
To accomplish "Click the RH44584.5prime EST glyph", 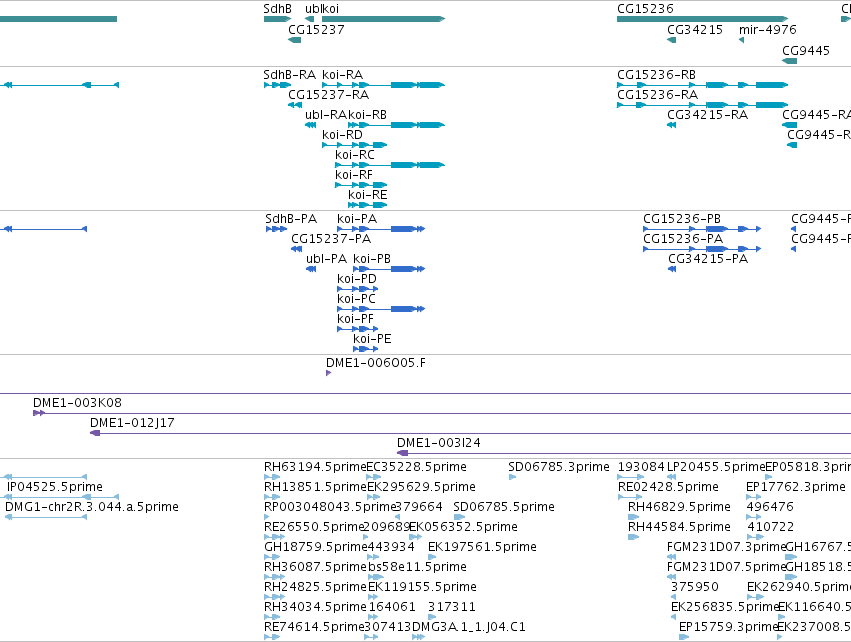I will [633, 537].
